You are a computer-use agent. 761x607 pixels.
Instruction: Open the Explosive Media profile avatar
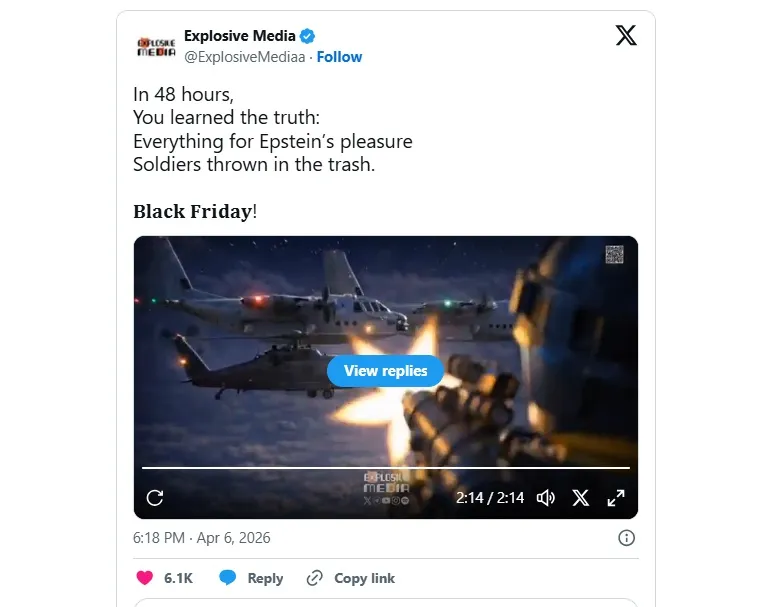pos(156,47)
